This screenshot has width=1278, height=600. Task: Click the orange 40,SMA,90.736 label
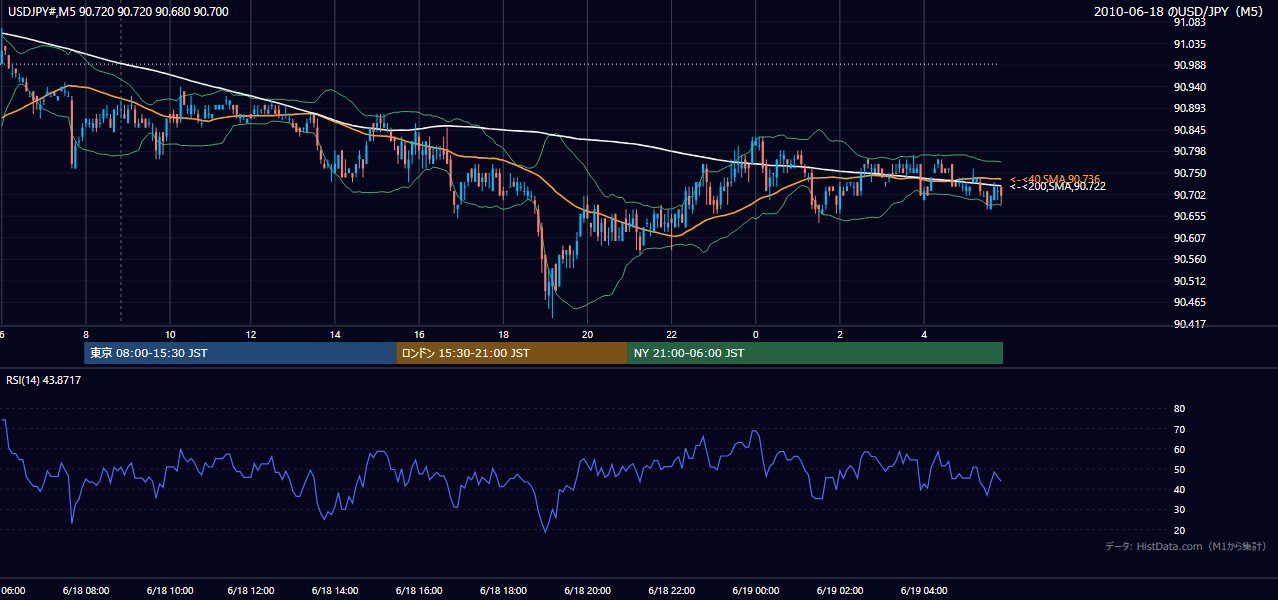tap(1056, 178)
